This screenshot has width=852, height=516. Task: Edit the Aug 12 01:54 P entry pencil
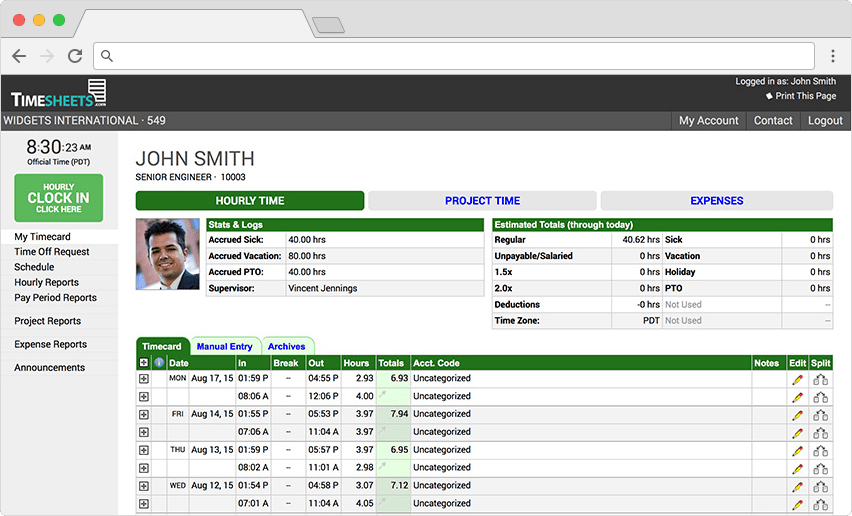[797, 487]
